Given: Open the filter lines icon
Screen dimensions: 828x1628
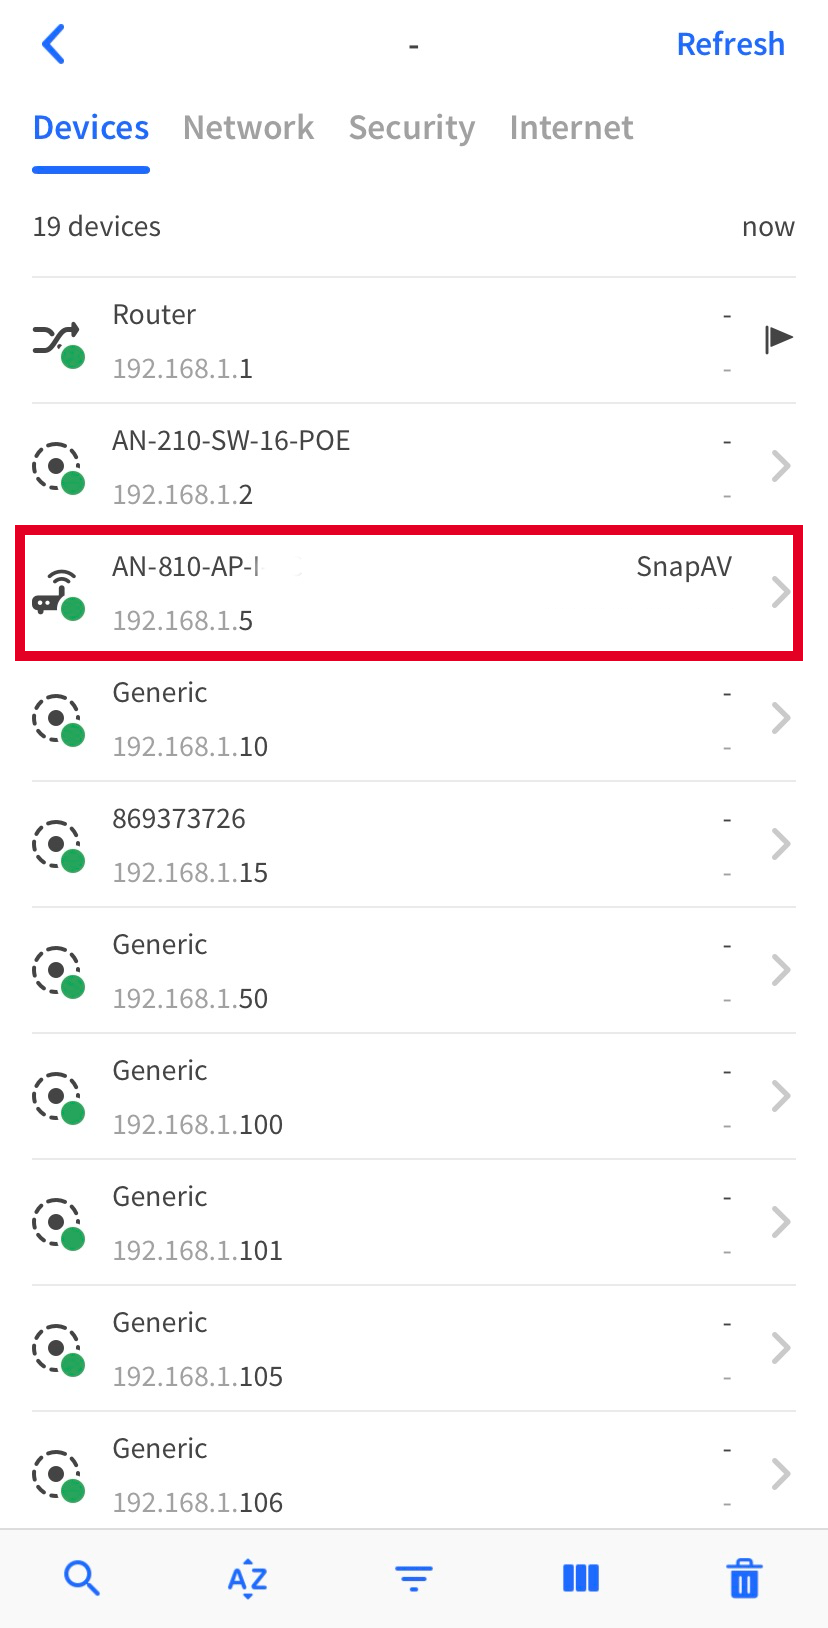Looking at the screenshot, I should click(413, 1579).
